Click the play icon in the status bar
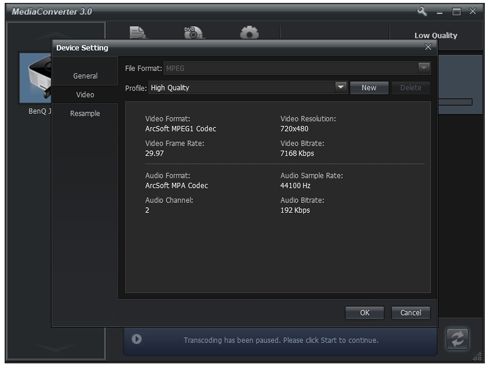This screenshot has width=490, height=368. [136, 339]
